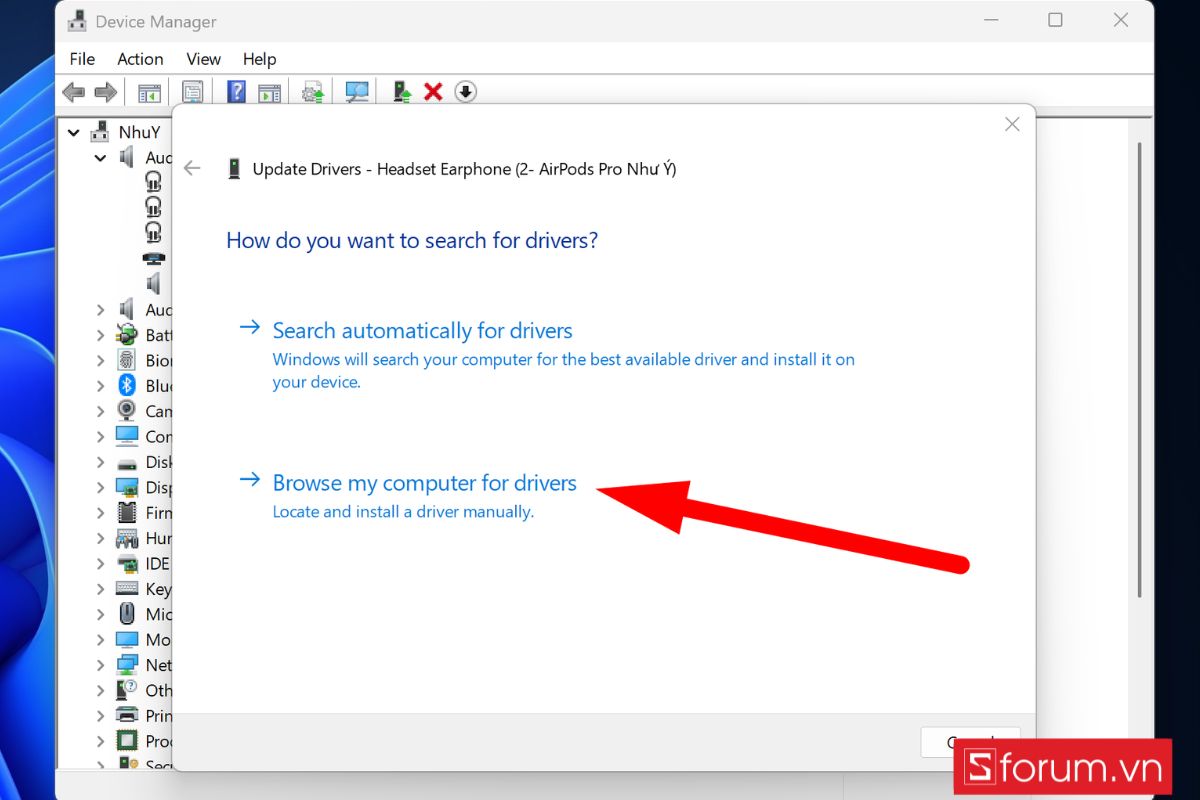
Task: Expand the Biometric devices category
Action: [x=100, y=360]
